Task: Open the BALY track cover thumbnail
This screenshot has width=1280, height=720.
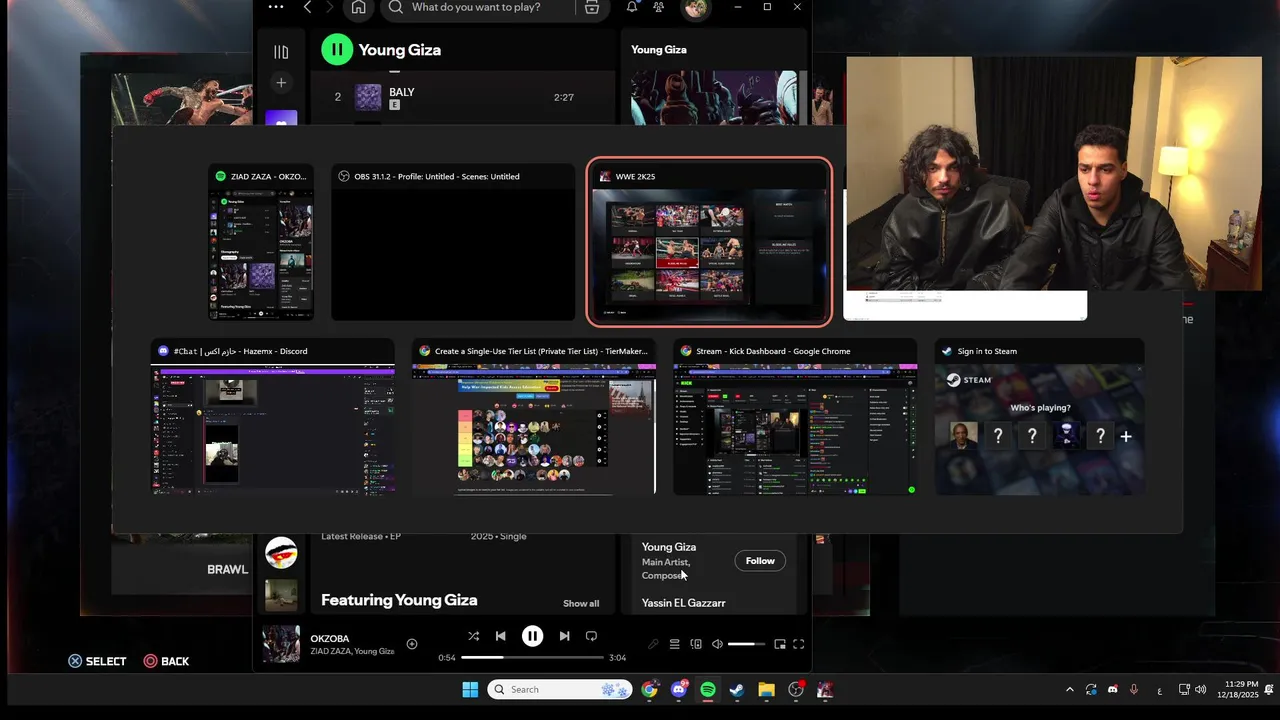Action: 368,97
